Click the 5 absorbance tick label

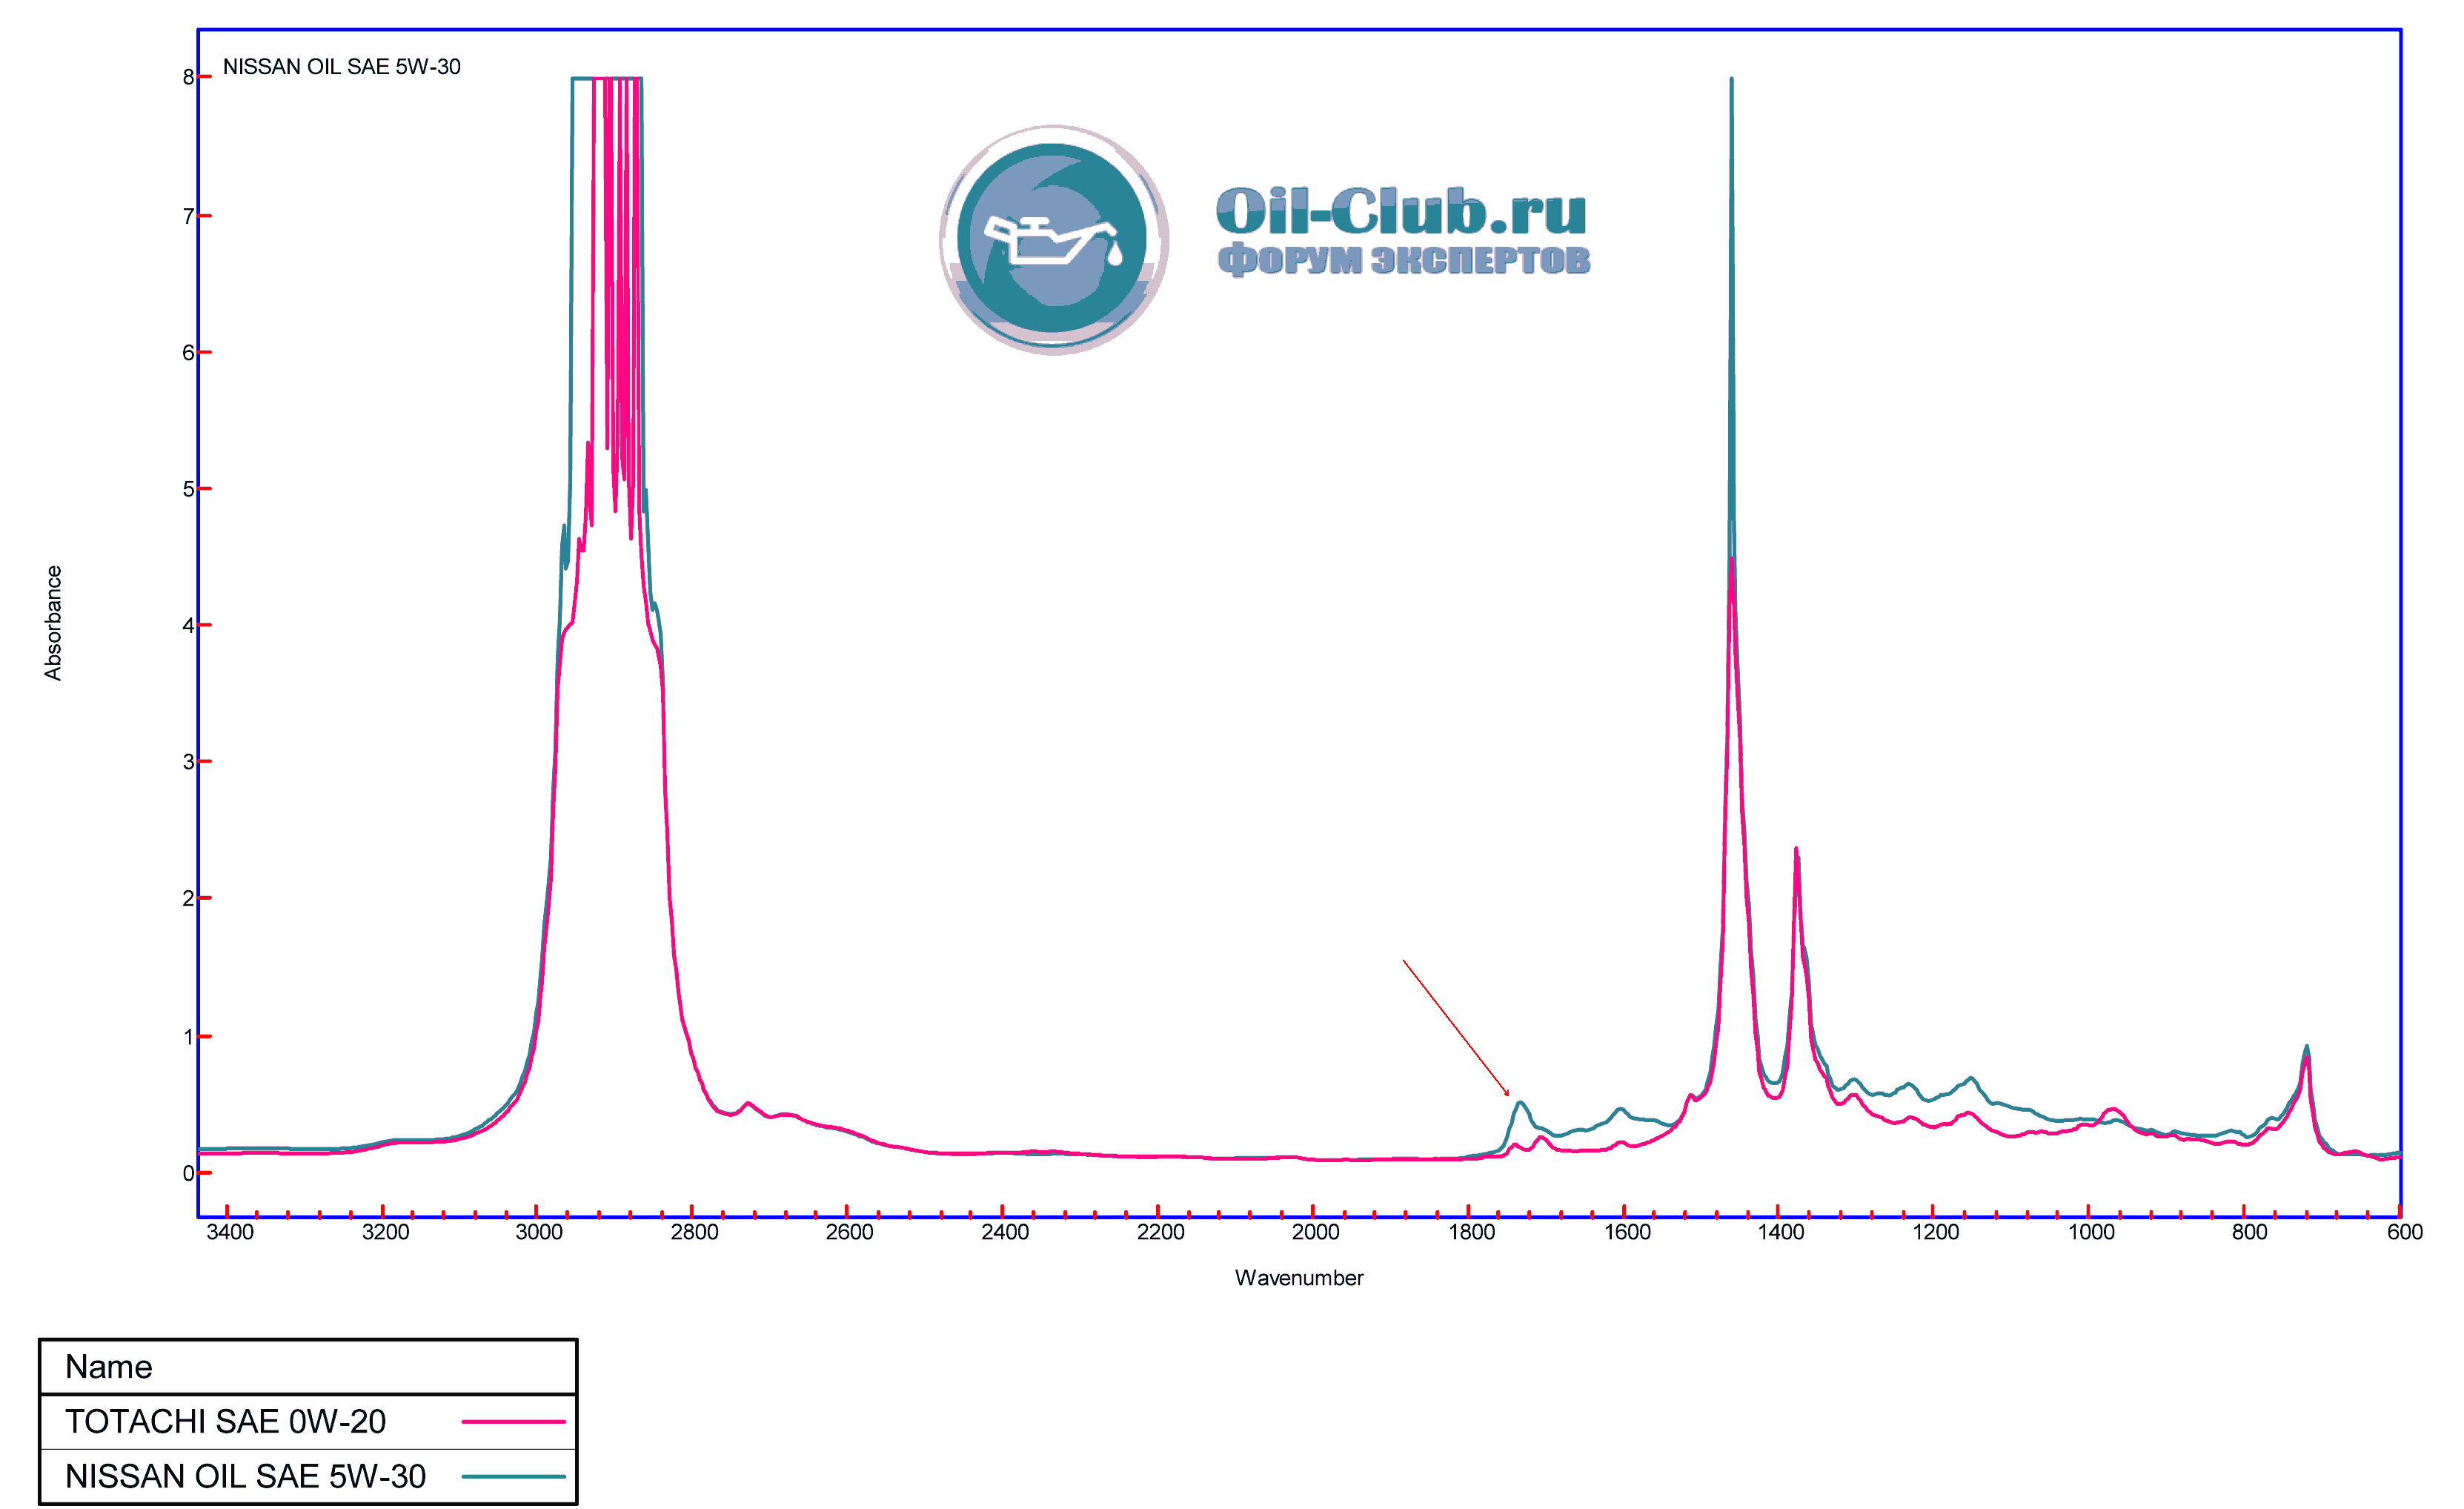point(188,489)
